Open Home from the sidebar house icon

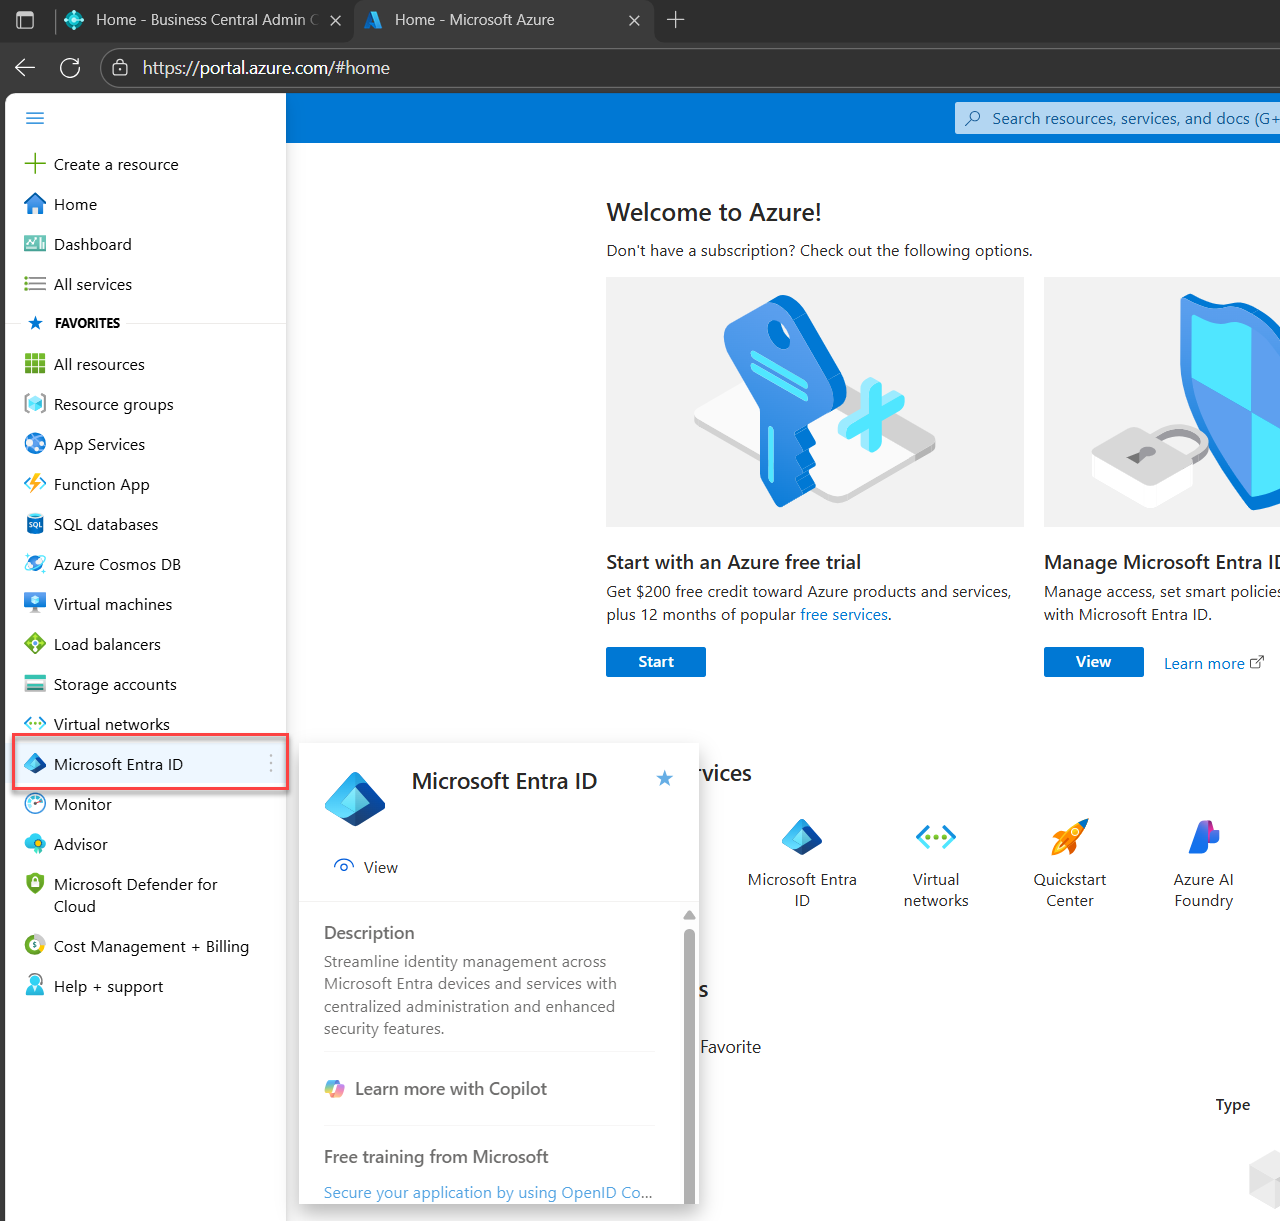[x=35, y=204]
